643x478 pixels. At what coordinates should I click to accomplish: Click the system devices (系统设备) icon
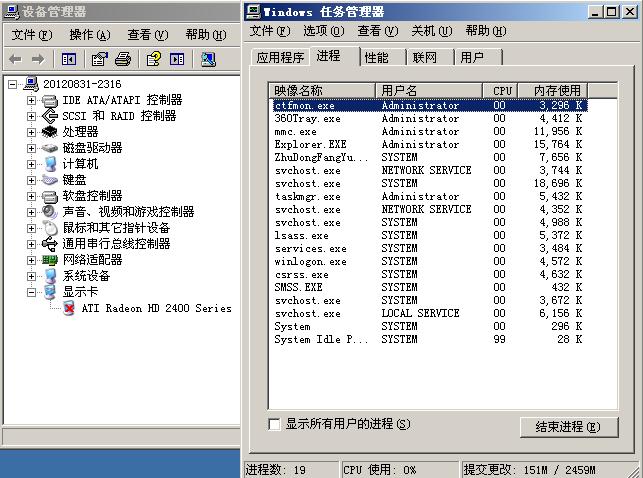point(50,276)
